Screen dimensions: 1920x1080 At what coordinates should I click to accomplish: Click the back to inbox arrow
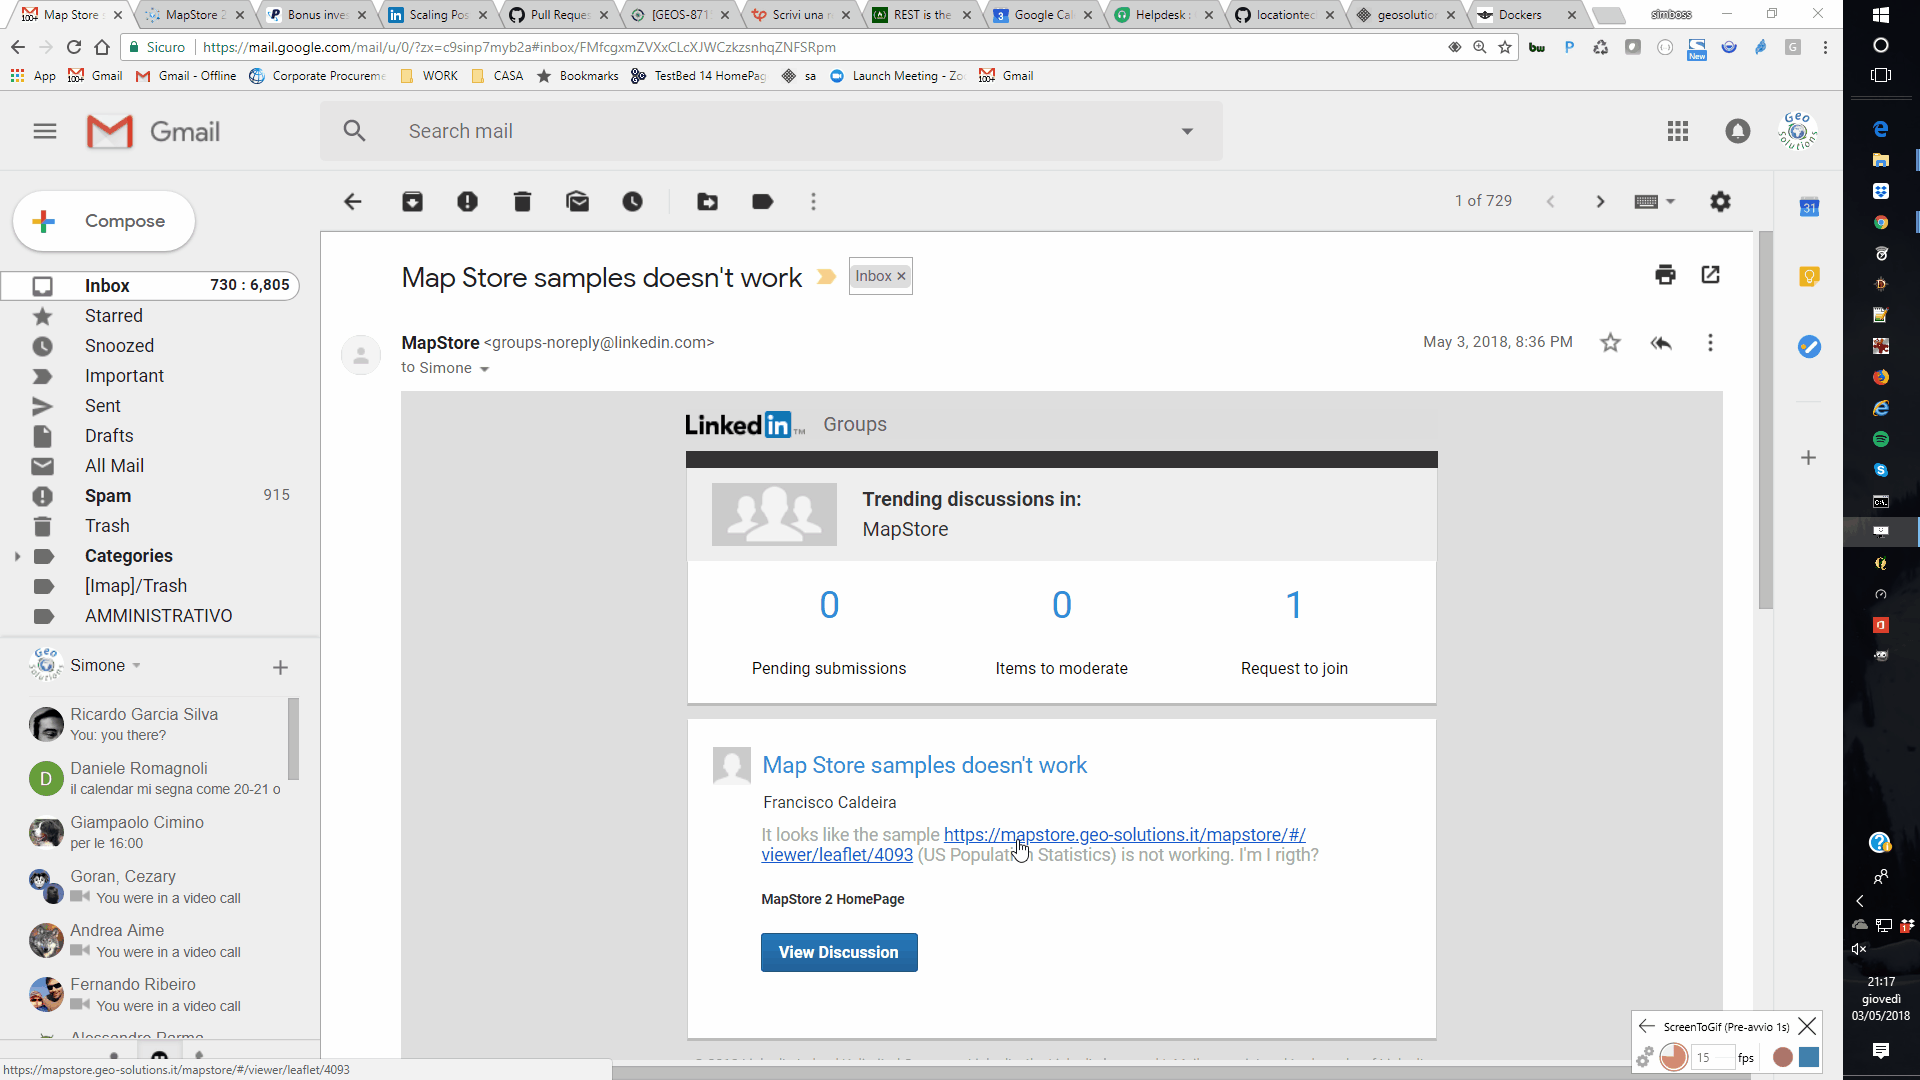352,202
